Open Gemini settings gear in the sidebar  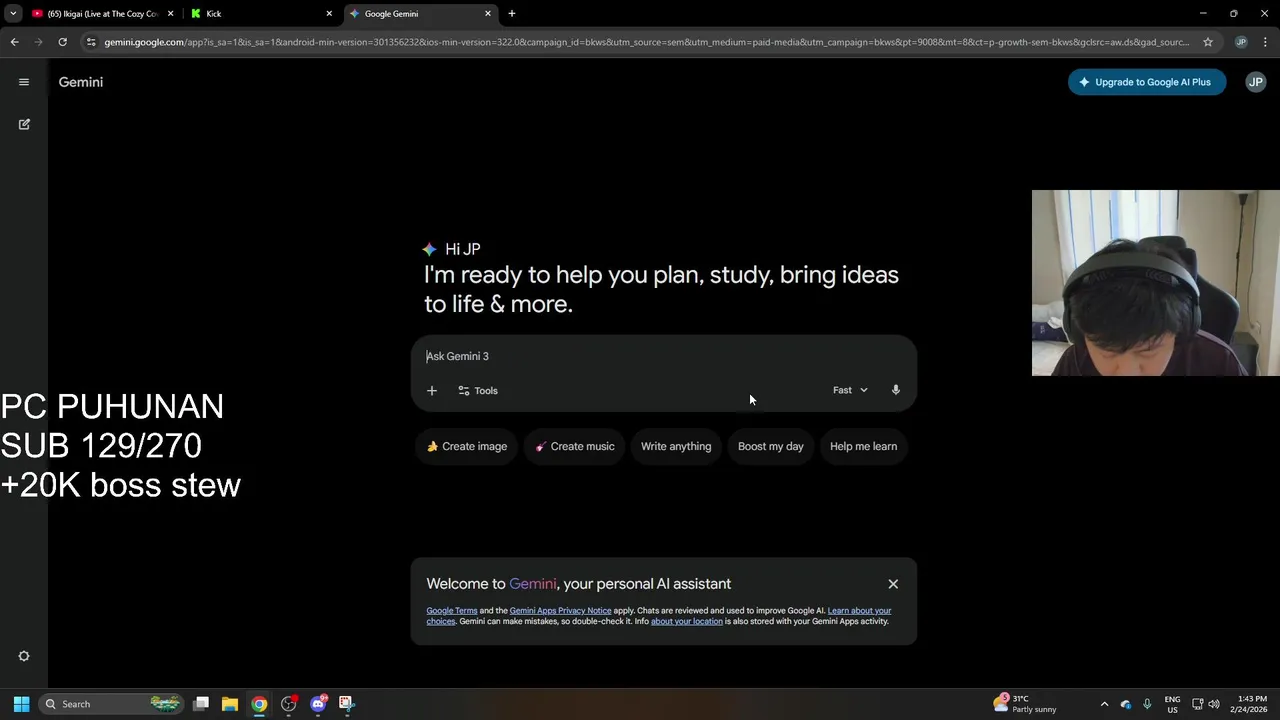[x=24, y=656]
